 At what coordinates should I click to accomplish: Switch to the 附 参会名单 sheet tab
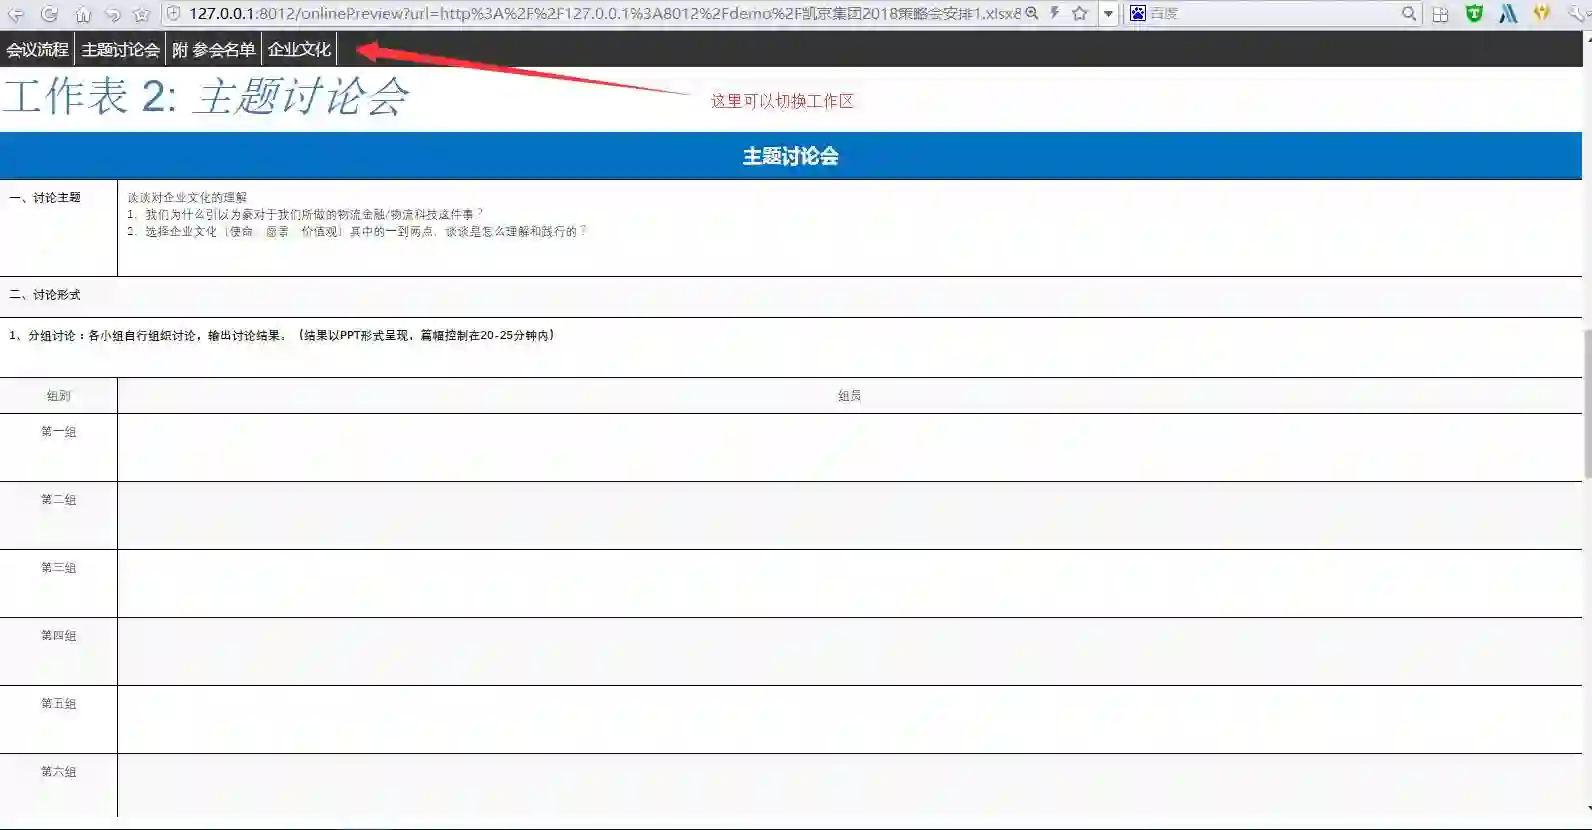(x=213, y=49)
